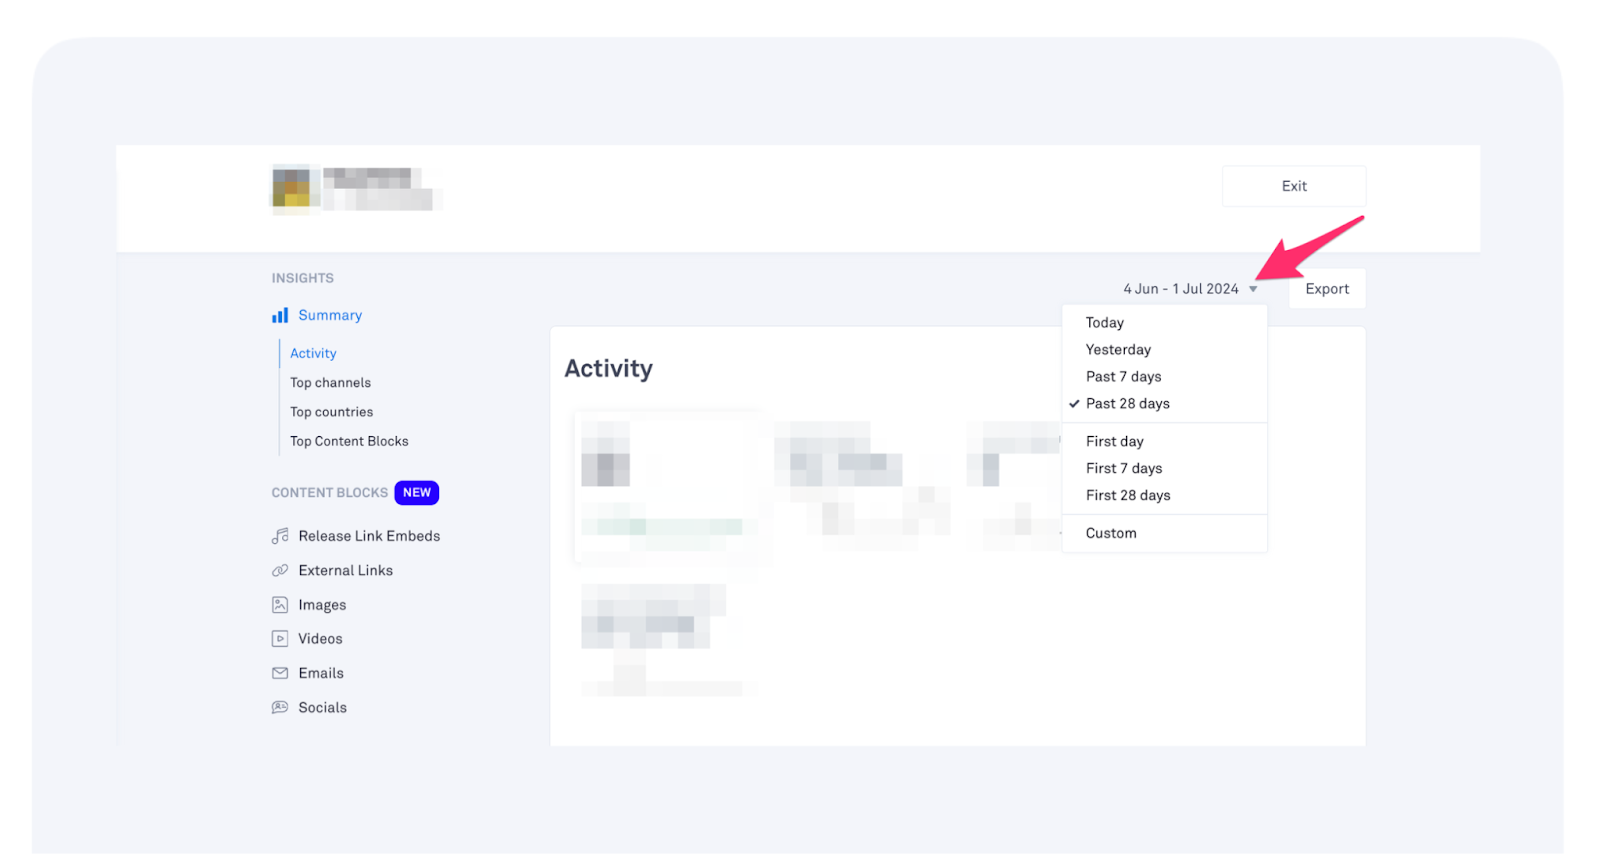Image resolution: width=1600 pixels, height=854 pixels.
Task: Select the Past 7 days option
Action: [1123, 376]
